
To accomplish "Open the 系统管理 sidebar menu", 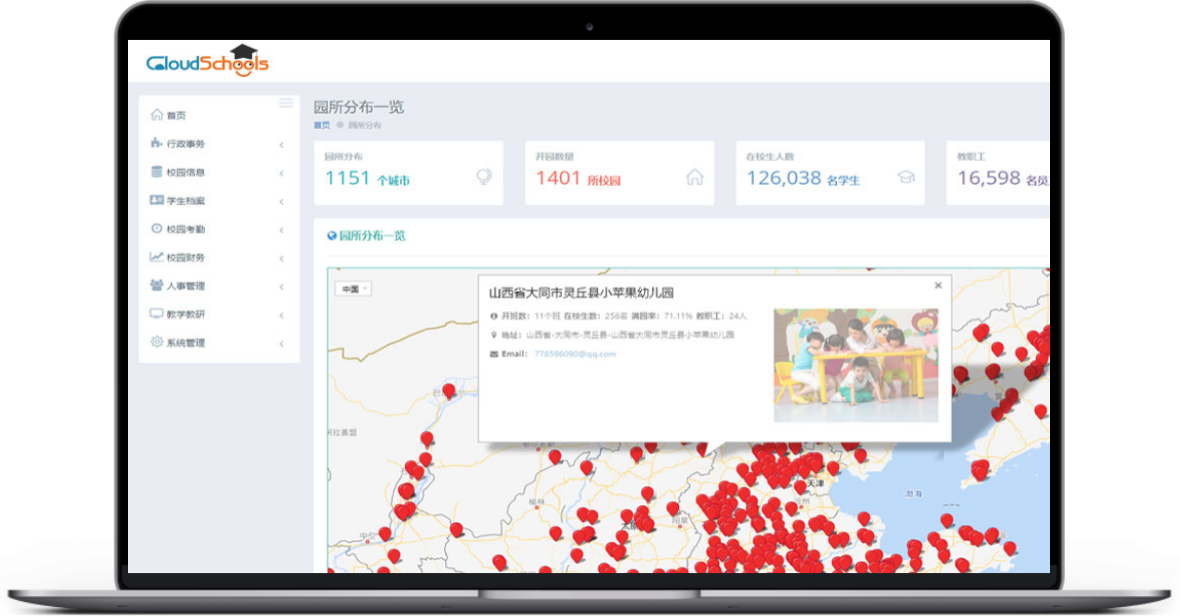I will tap(218, 343).
